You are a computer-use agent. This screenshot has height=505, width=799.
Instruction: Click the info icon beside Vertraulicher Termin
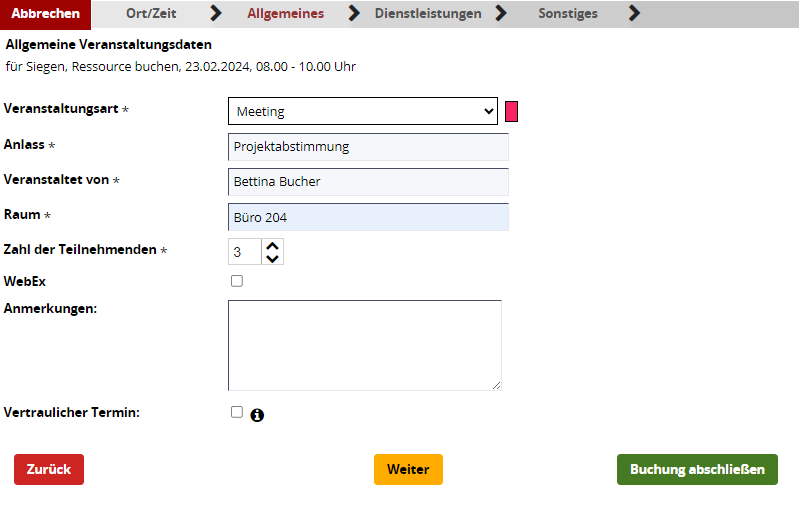tap(257, 415)
